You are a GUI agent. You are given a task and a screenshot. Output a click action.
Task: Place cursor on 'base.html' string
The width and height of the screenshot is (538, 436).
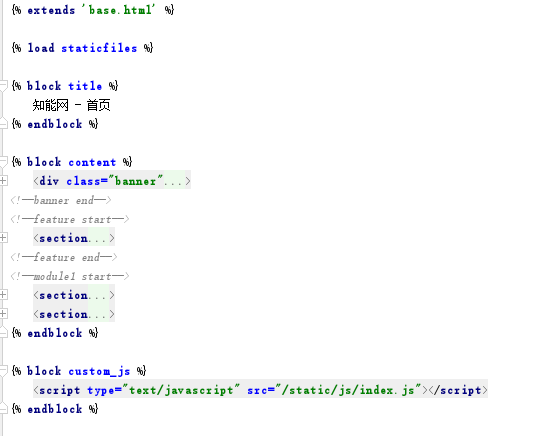click(x=118, y=10)
